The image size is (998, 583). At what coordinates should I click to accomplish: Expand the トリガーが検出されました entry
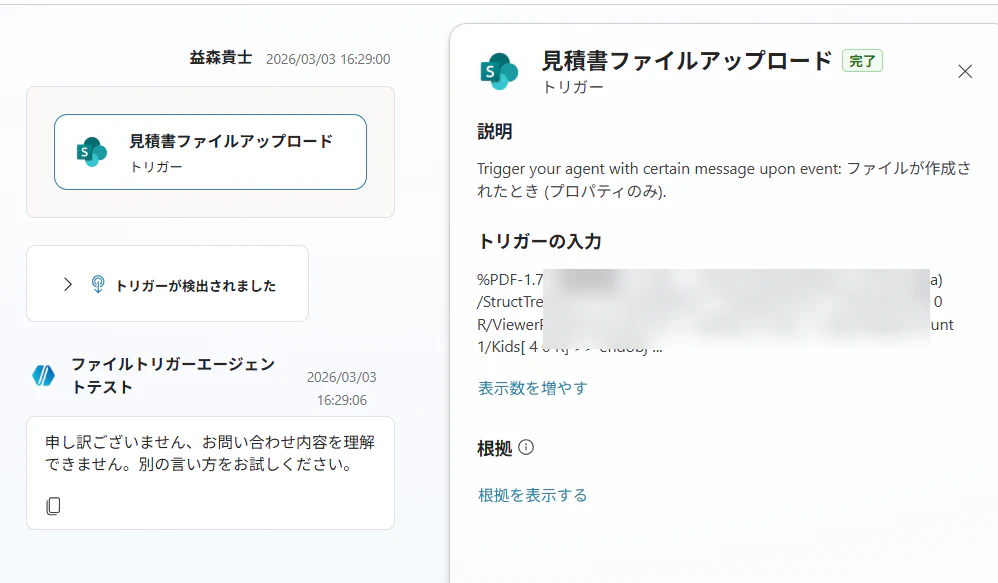pos(68,284)
